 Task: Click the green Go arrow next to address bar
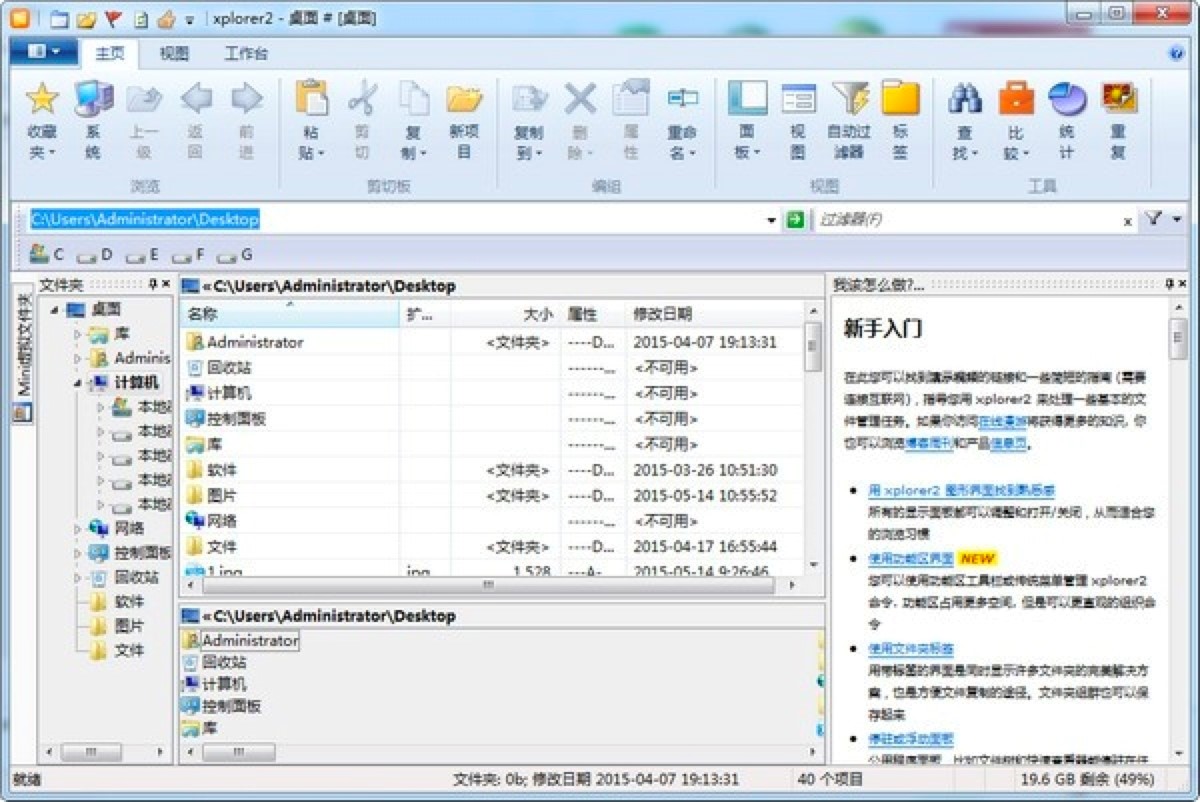tap(795, 219)
